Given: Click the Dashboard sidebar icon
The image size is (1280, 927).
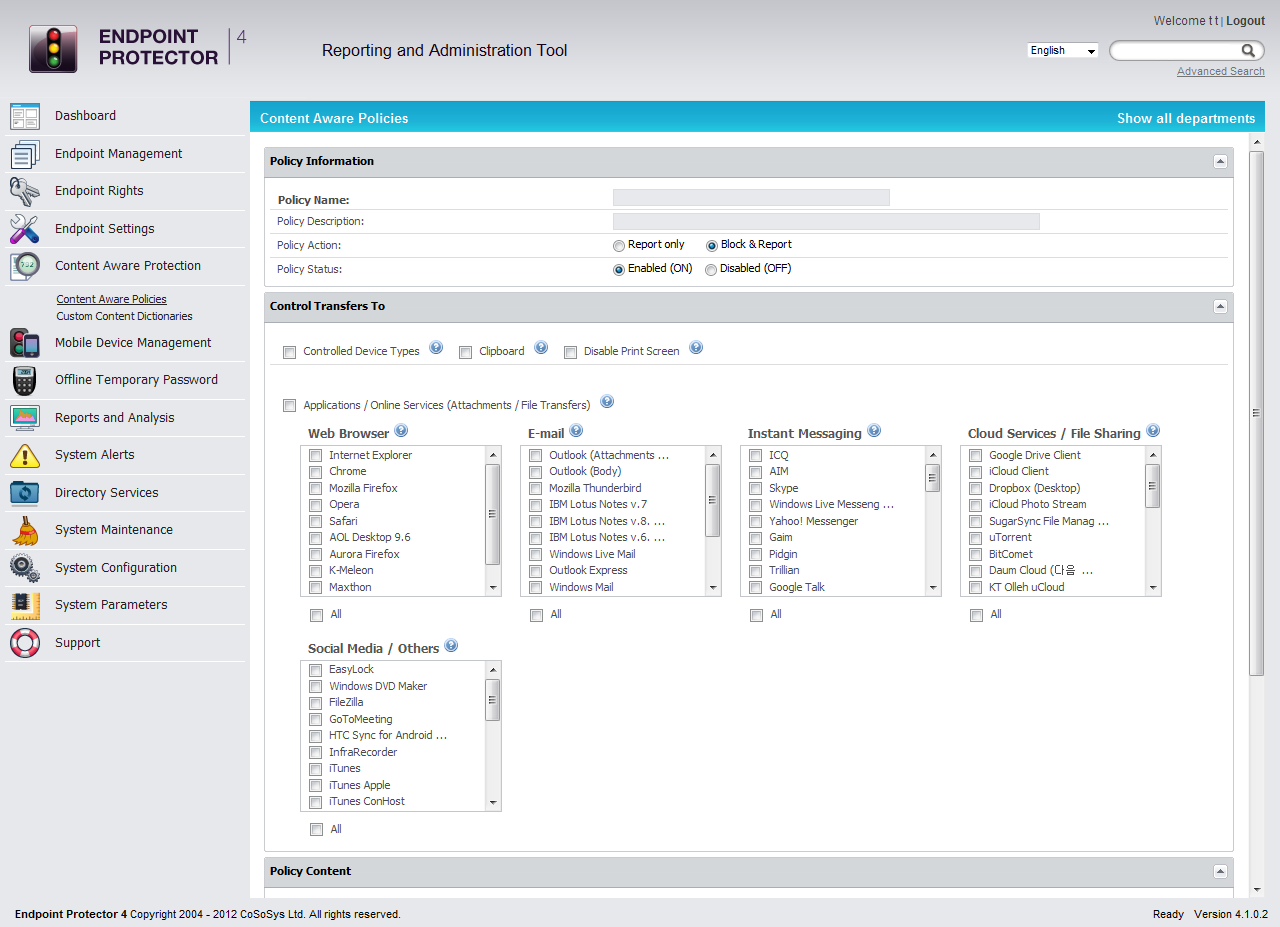Looking at the screenshot, I should point(25,116).
